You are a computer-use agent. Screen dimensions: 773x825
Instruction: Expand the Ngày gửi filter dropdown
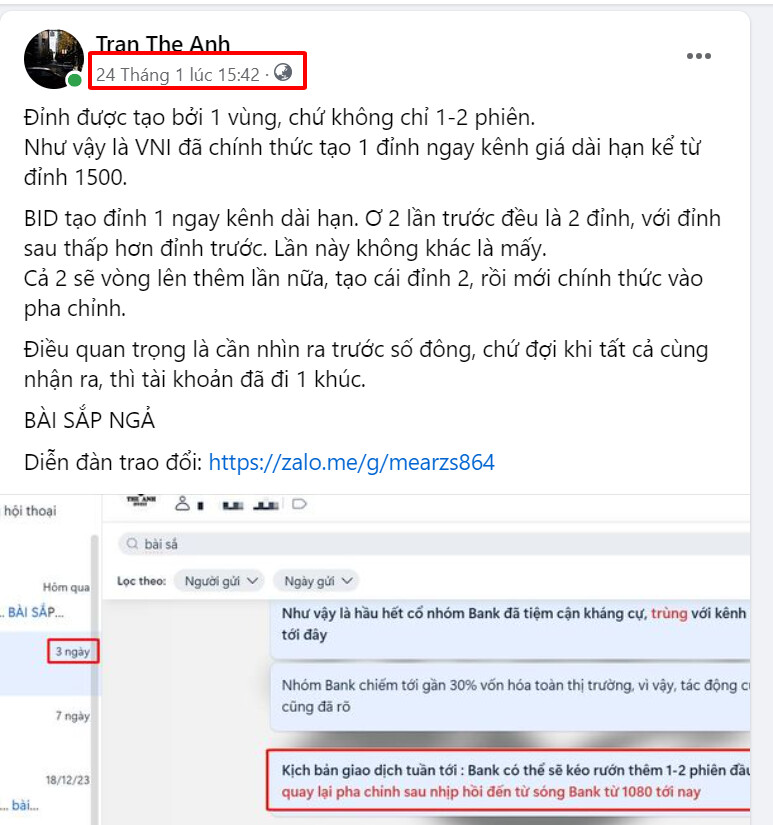(x=316, y=581)
